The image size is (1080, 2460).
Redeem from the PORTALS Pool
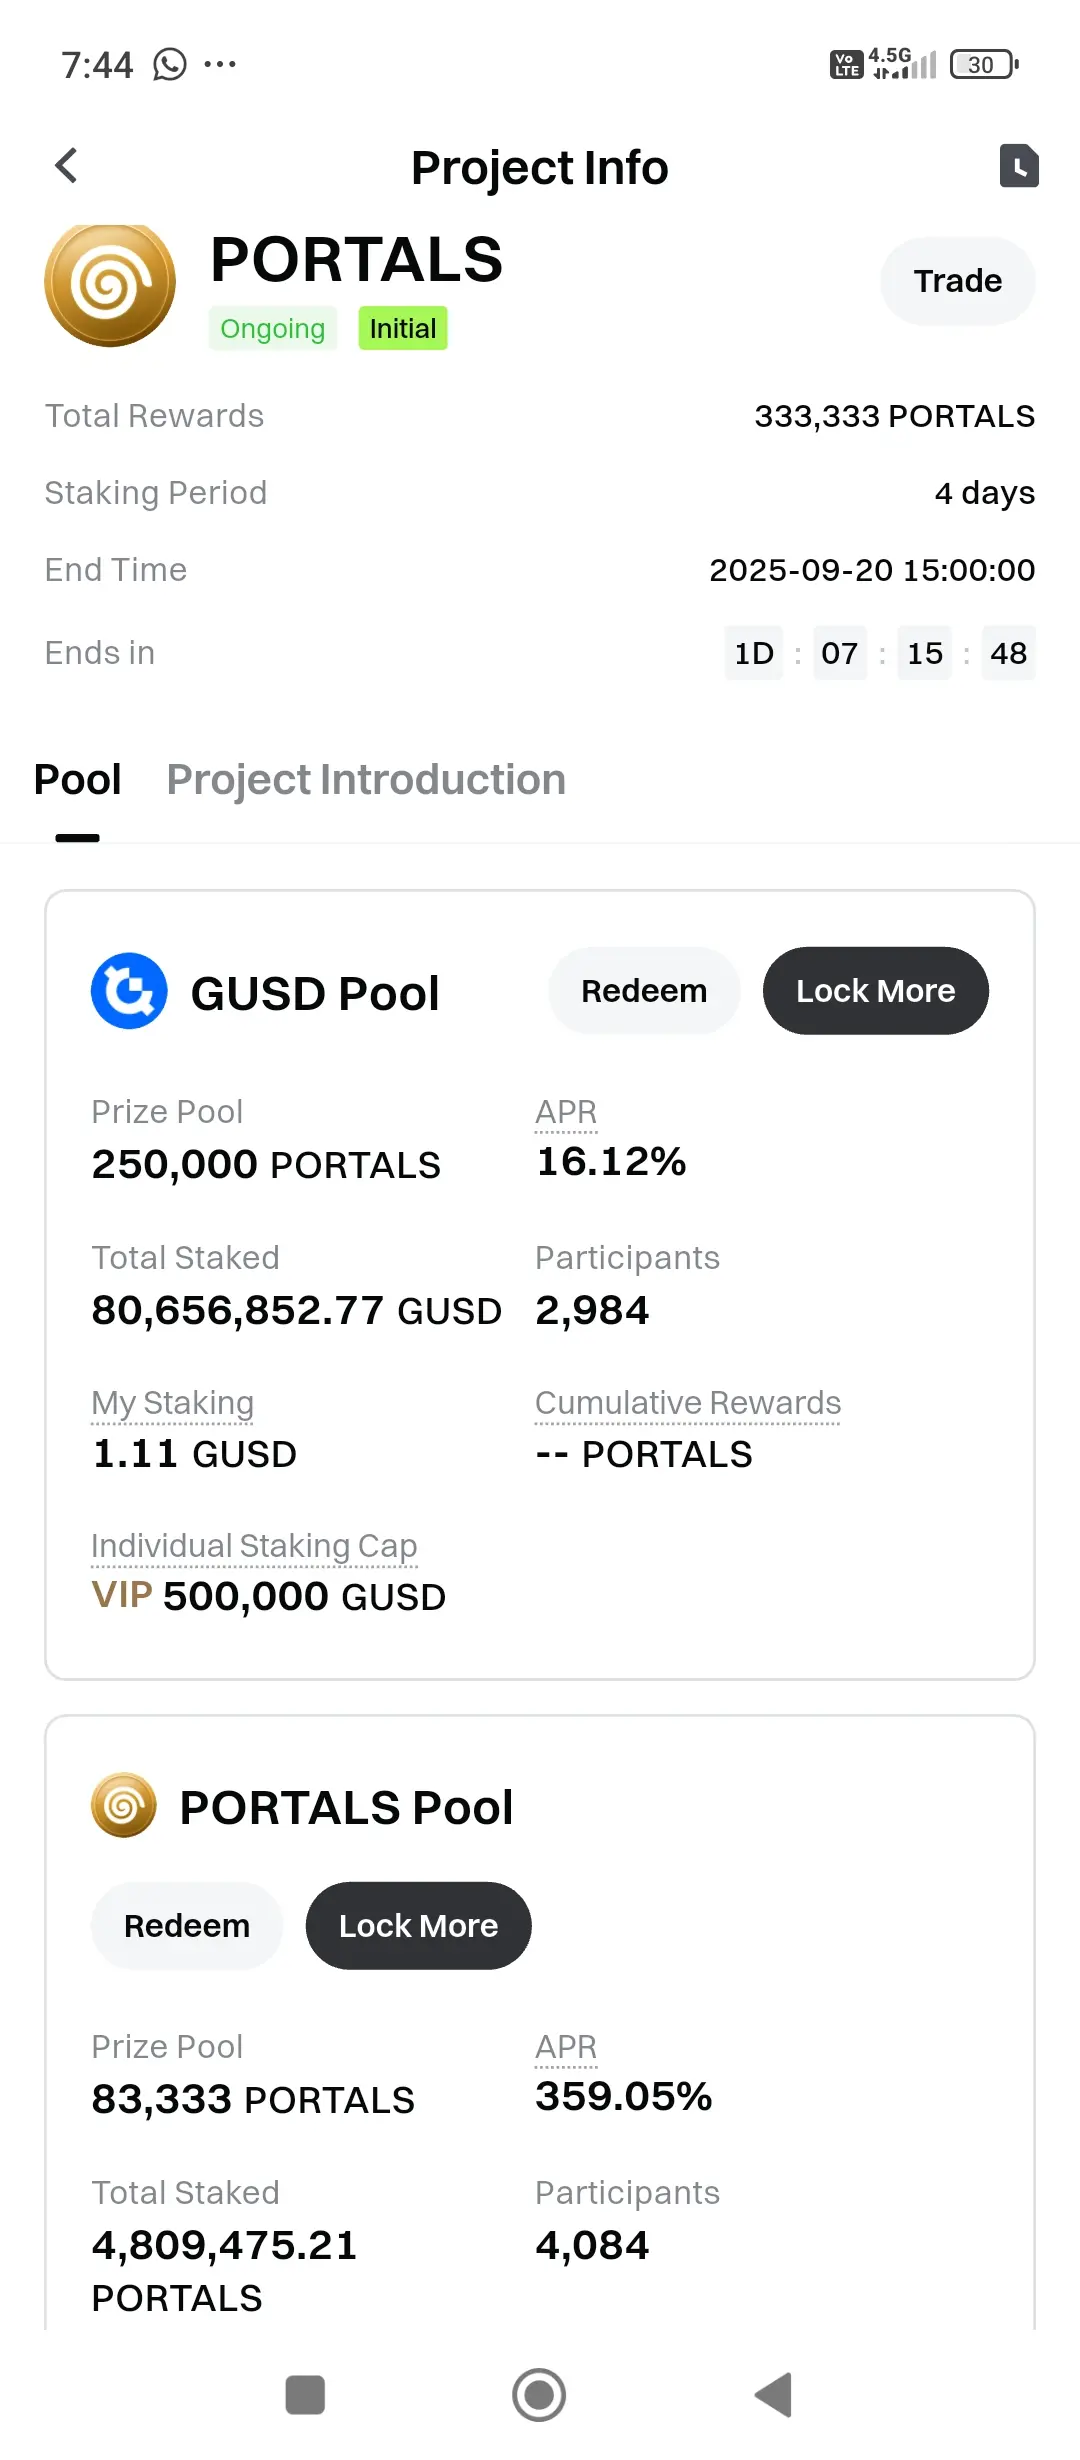[x=187, y=1926]
